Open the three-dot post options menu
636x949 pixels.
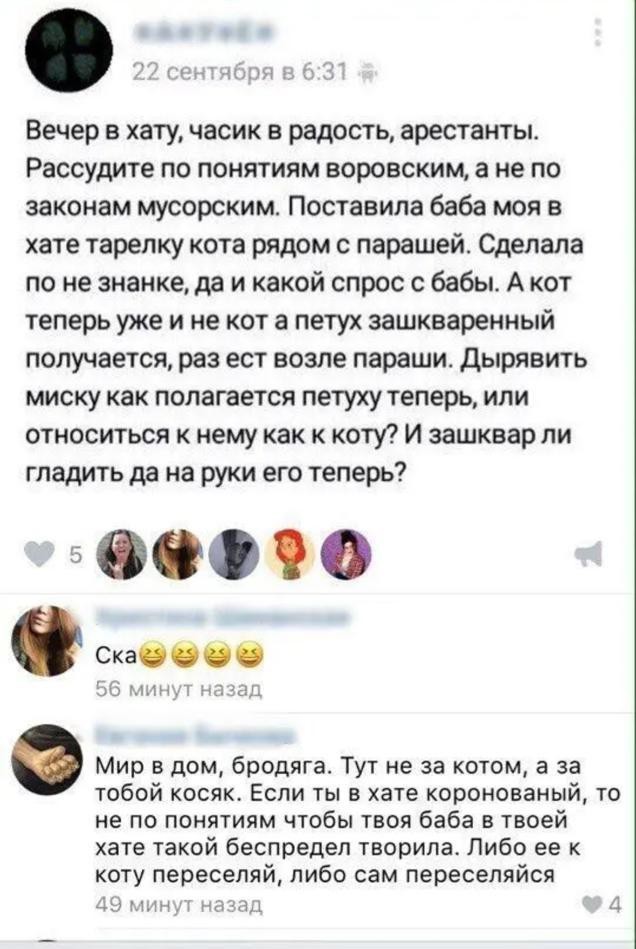pyautogui.click(x=598, y=32)
